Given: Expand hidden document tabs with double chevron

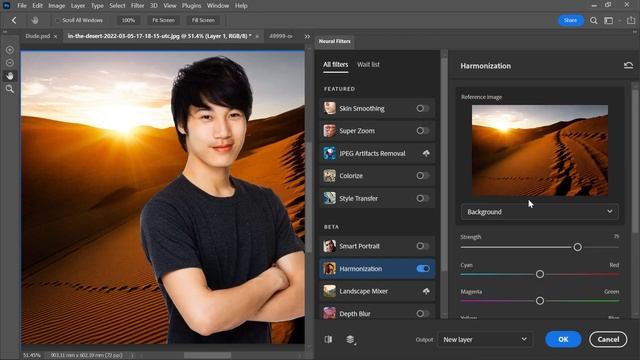Looking at the screenshot, I should (307, 36).
